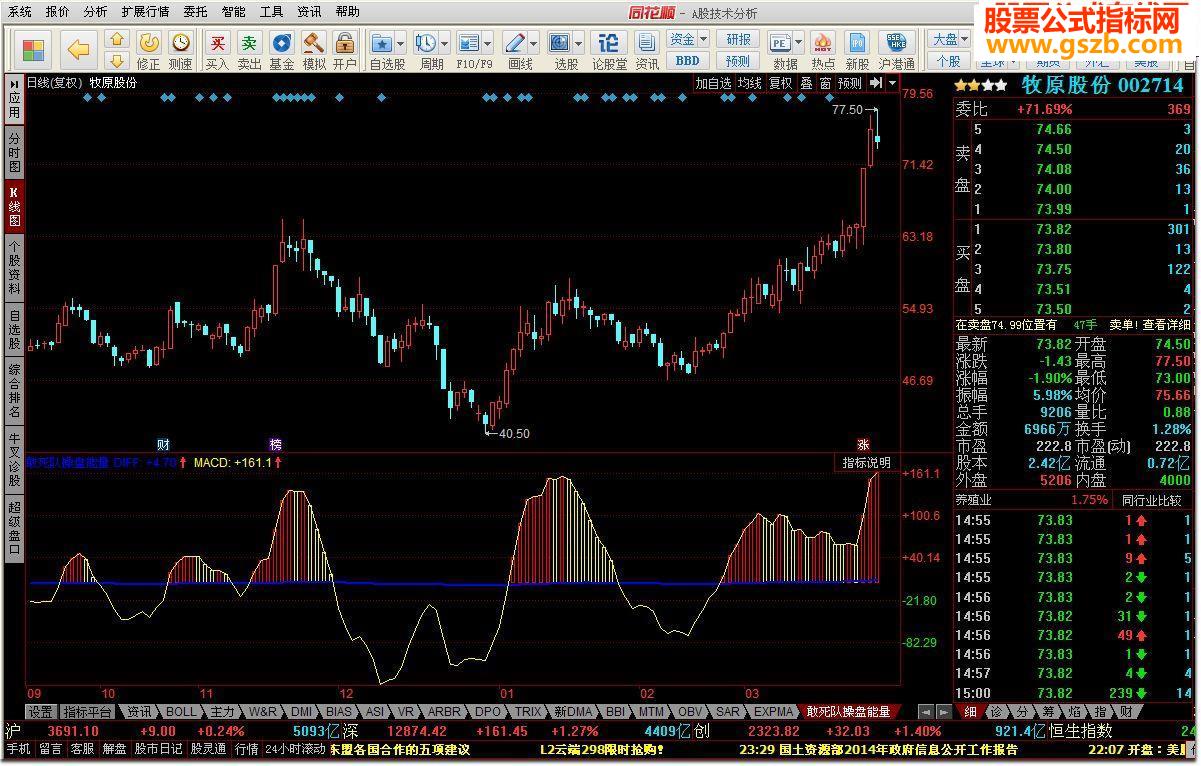
Task: Open the 新股 new shares icon
Action: (x=857, y=50)
